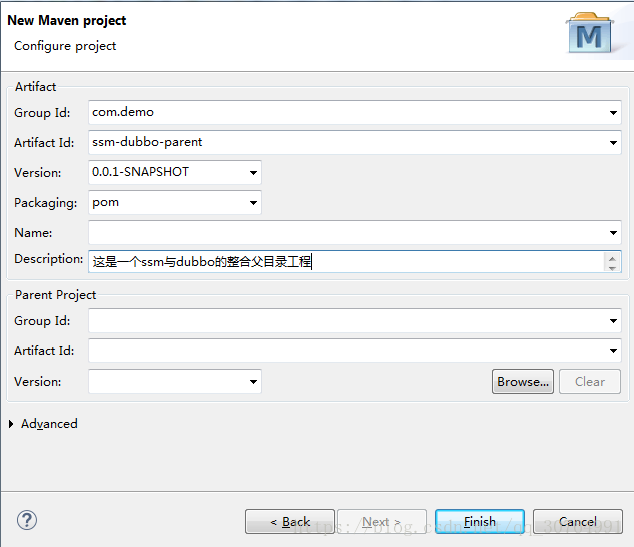Click the Cancel button

(578, 522)
